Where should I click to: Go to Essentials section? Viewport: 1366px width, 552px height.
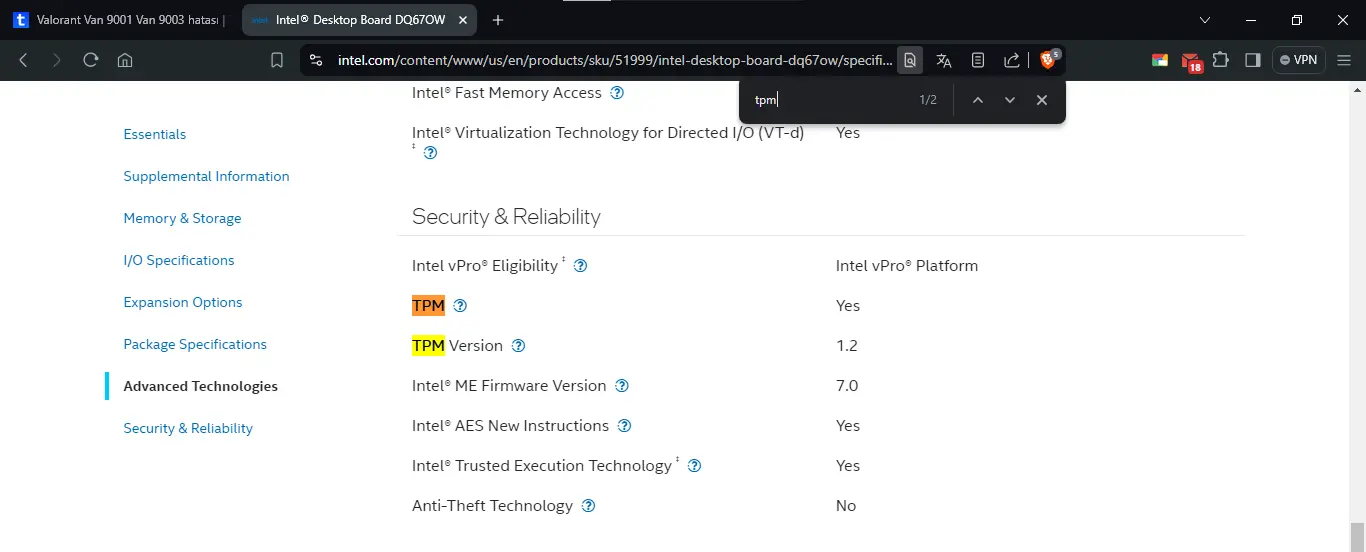pos(155,134)
